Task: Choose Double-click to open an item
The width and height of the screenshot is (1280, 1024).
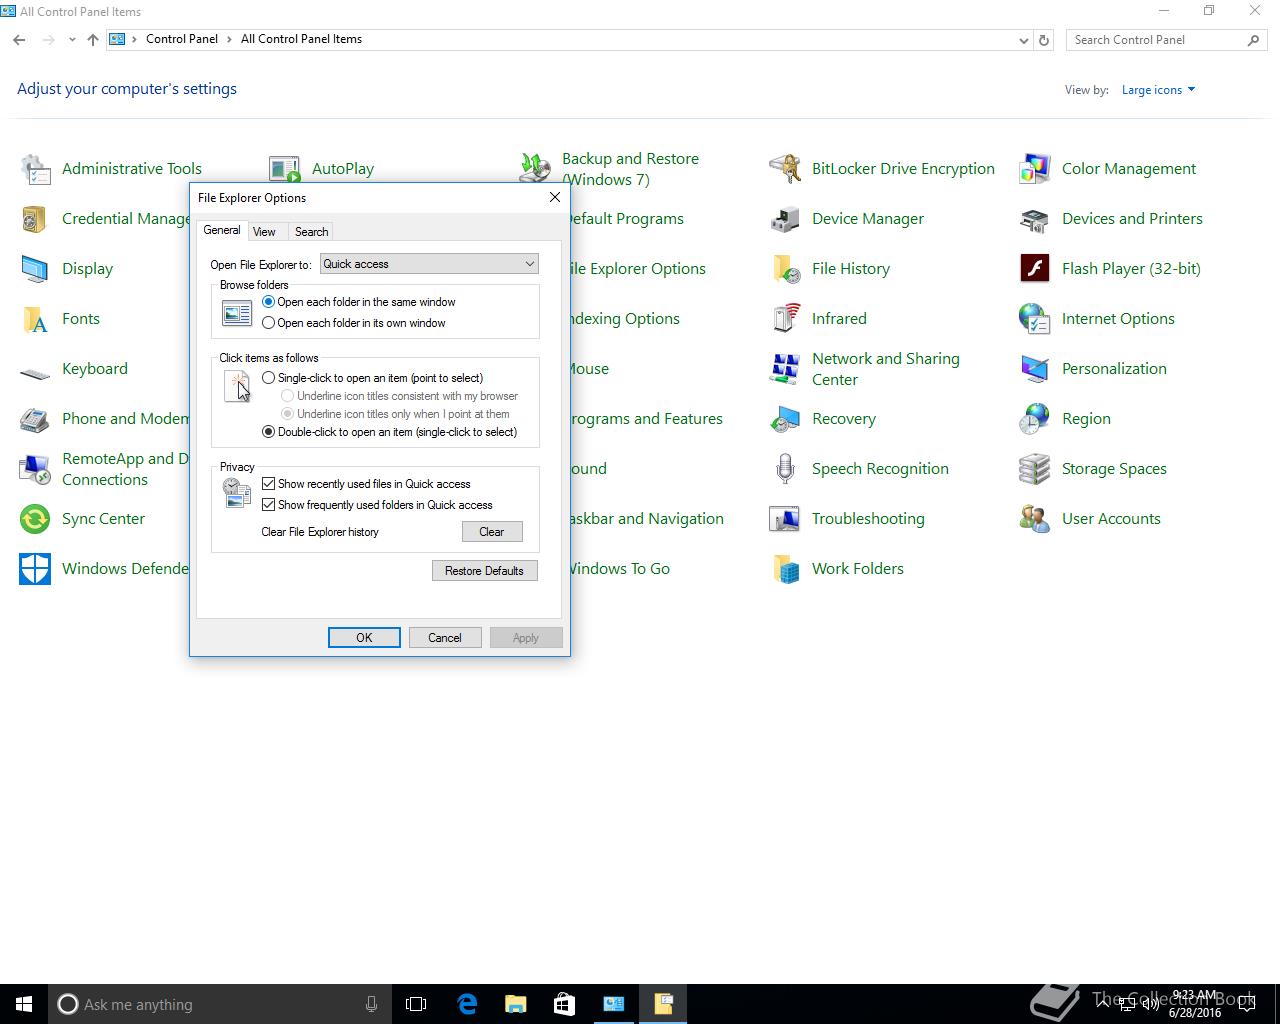Action: (x=268, y=432)
